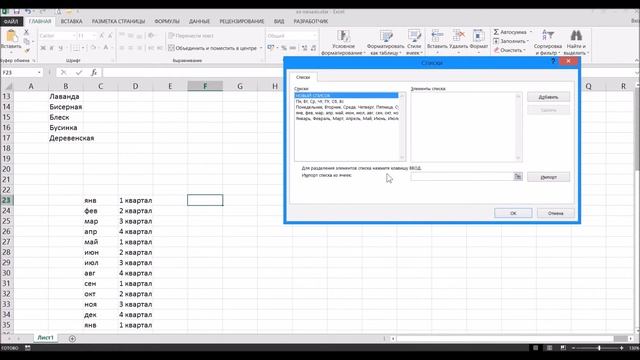The width and height of the screenshot is (640, 360).
Task: Open the Name Box dropdown arrow
Action: 39,73
